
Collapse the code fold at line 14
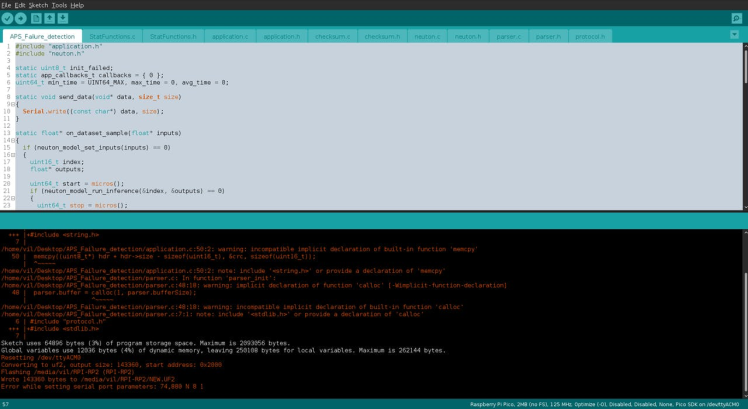coord(13,140)
